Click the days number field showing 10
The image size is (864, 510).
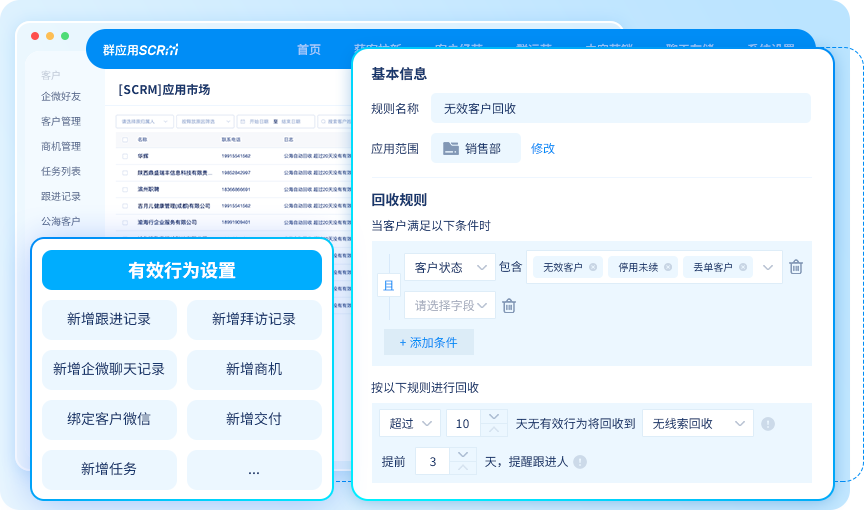click(x=463, y=424)
